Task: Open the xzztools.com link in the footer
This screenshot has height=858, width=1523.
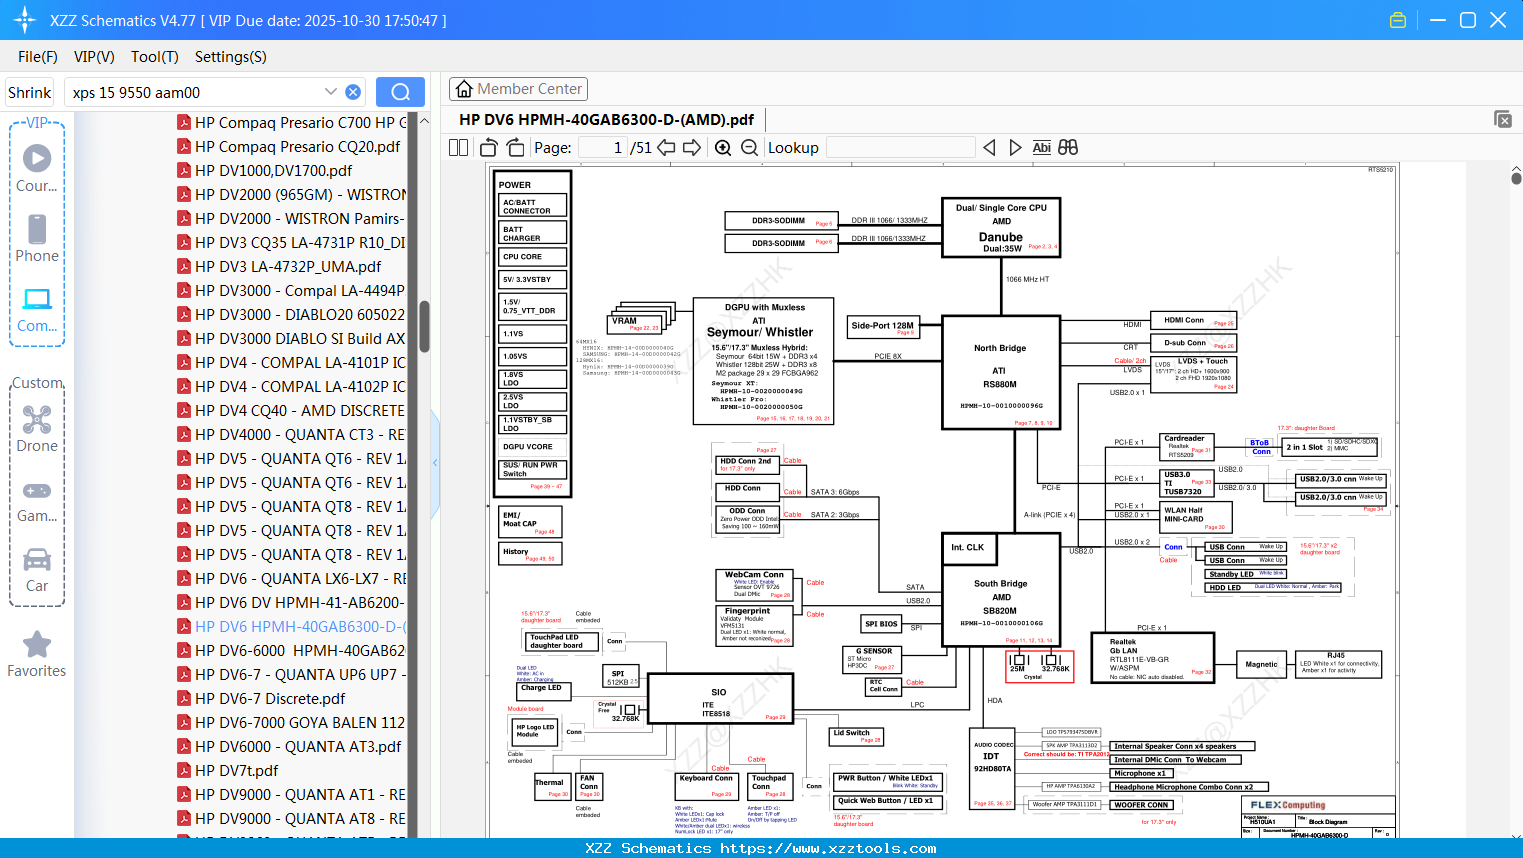Action: click(x=828, y=848)
